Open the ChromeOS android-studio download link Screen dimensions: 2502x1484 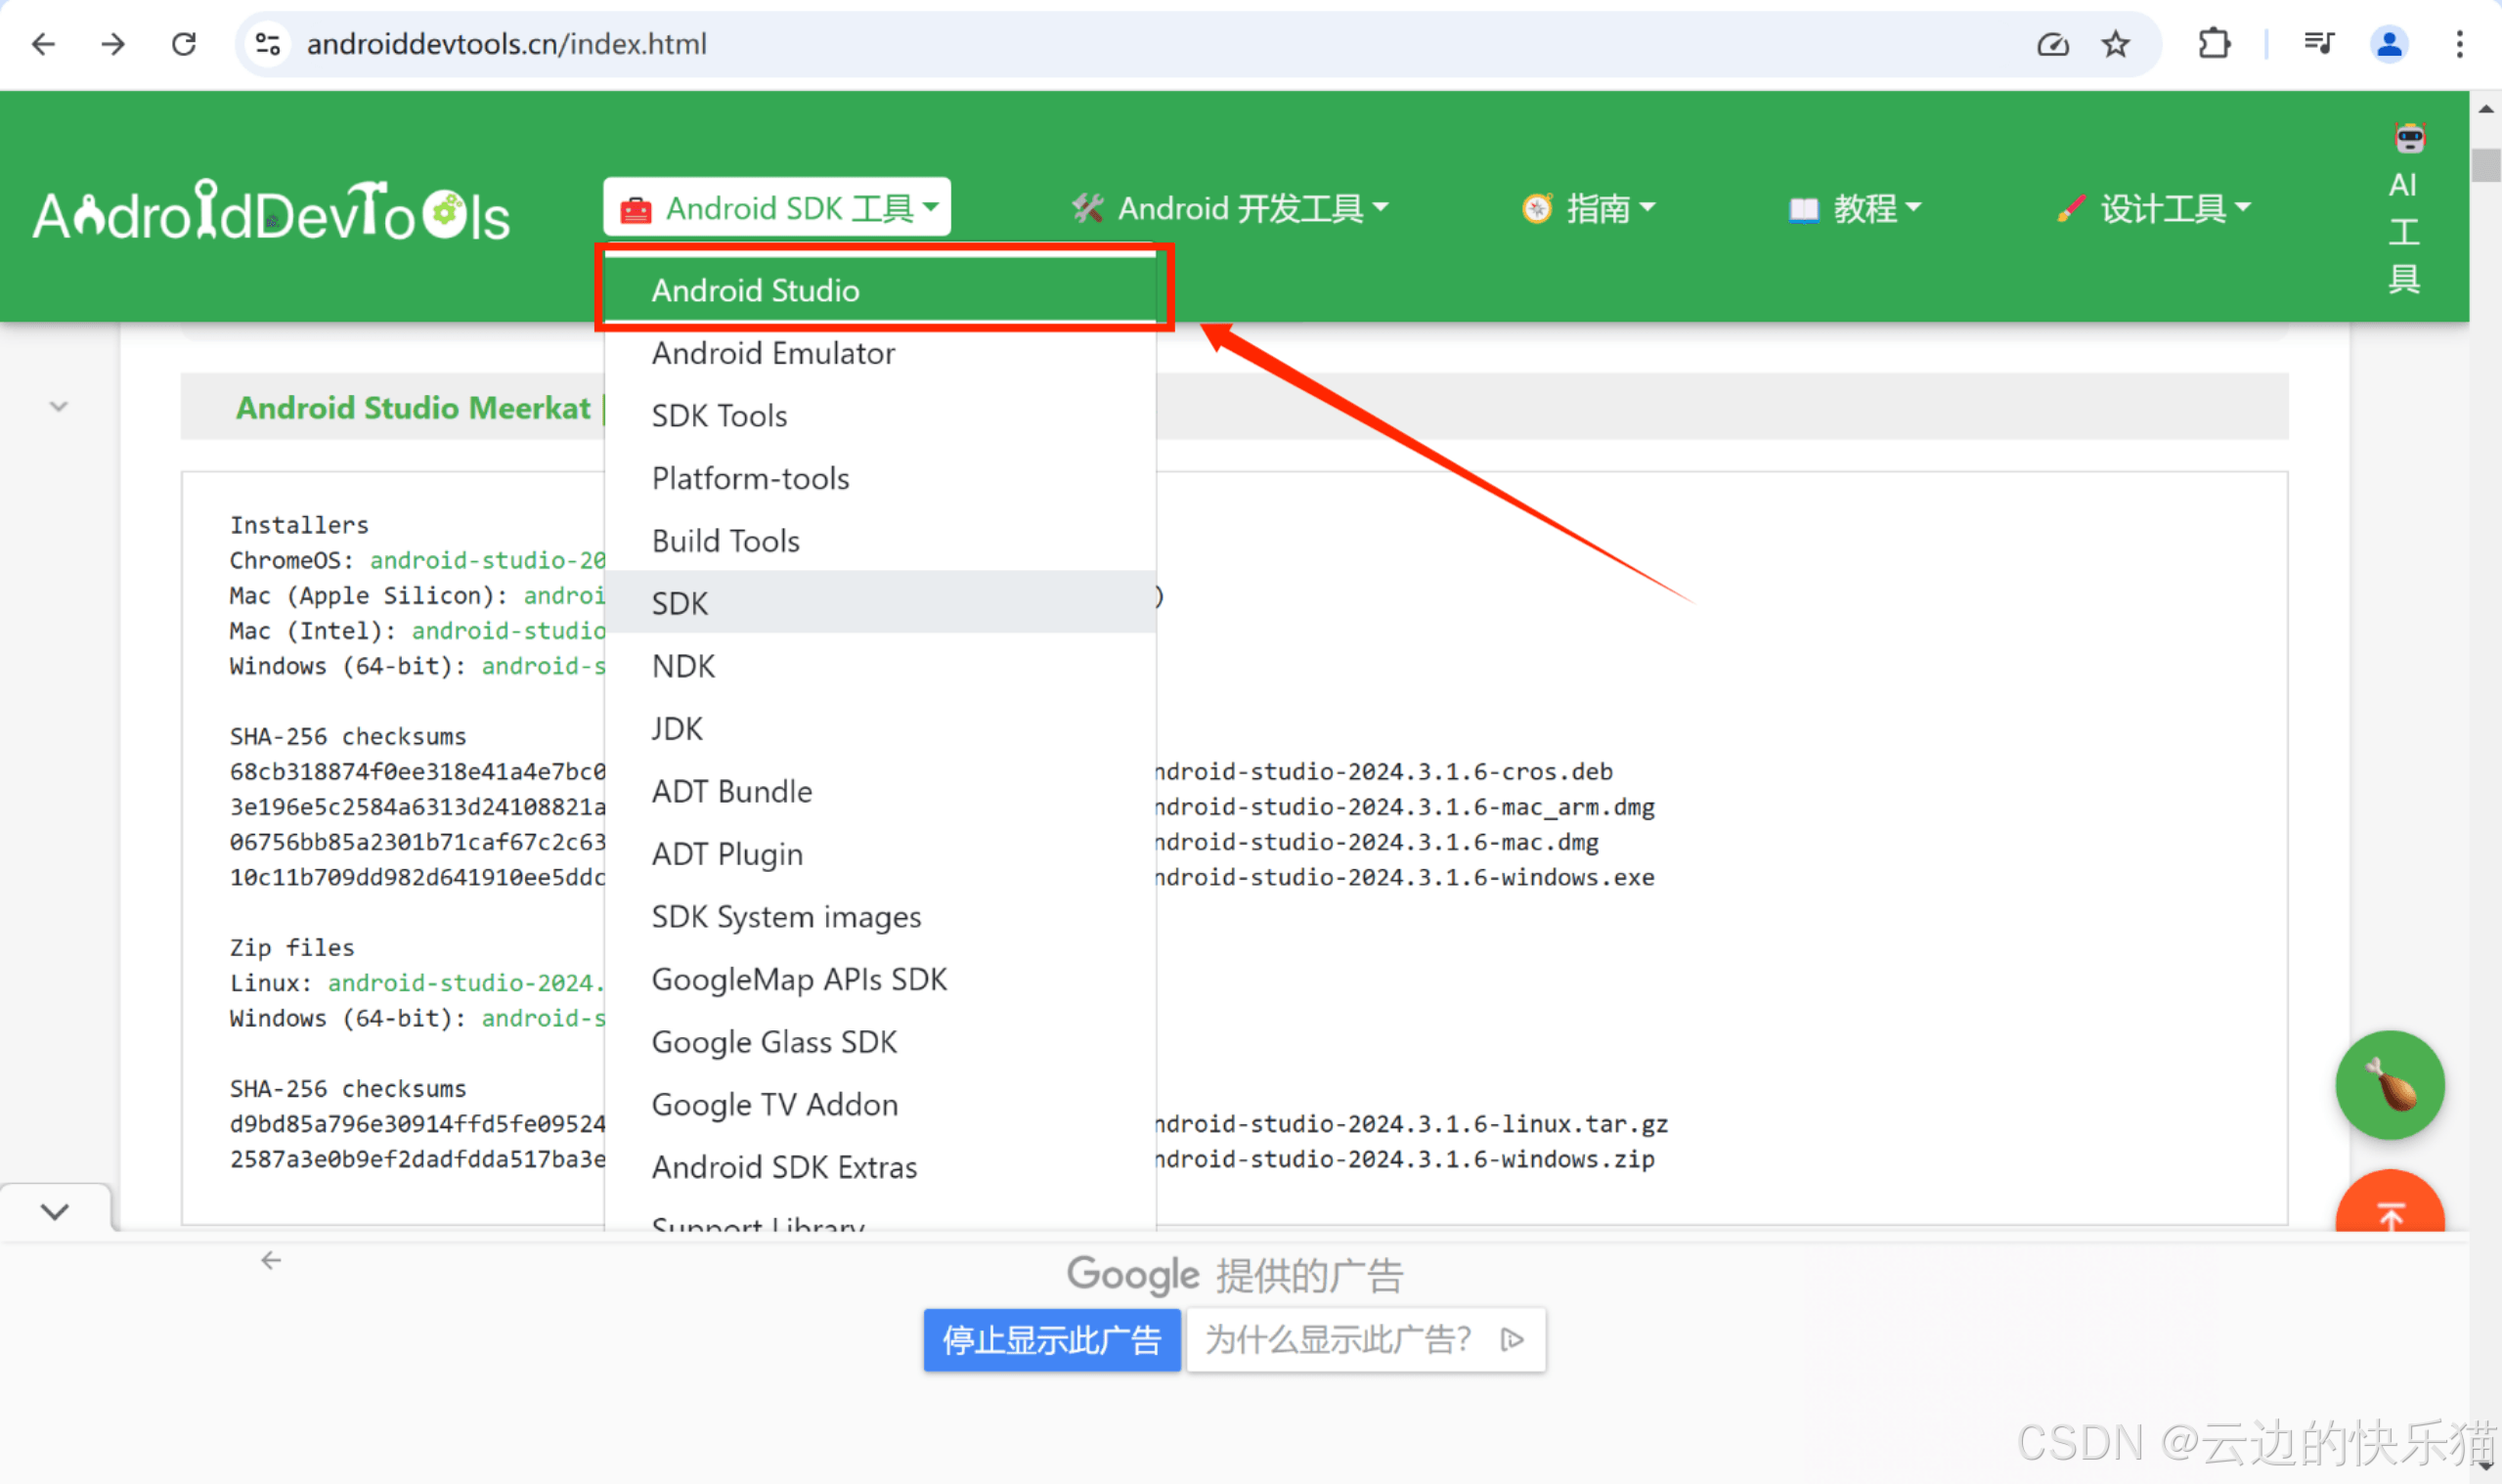click(x=487, y=560)
